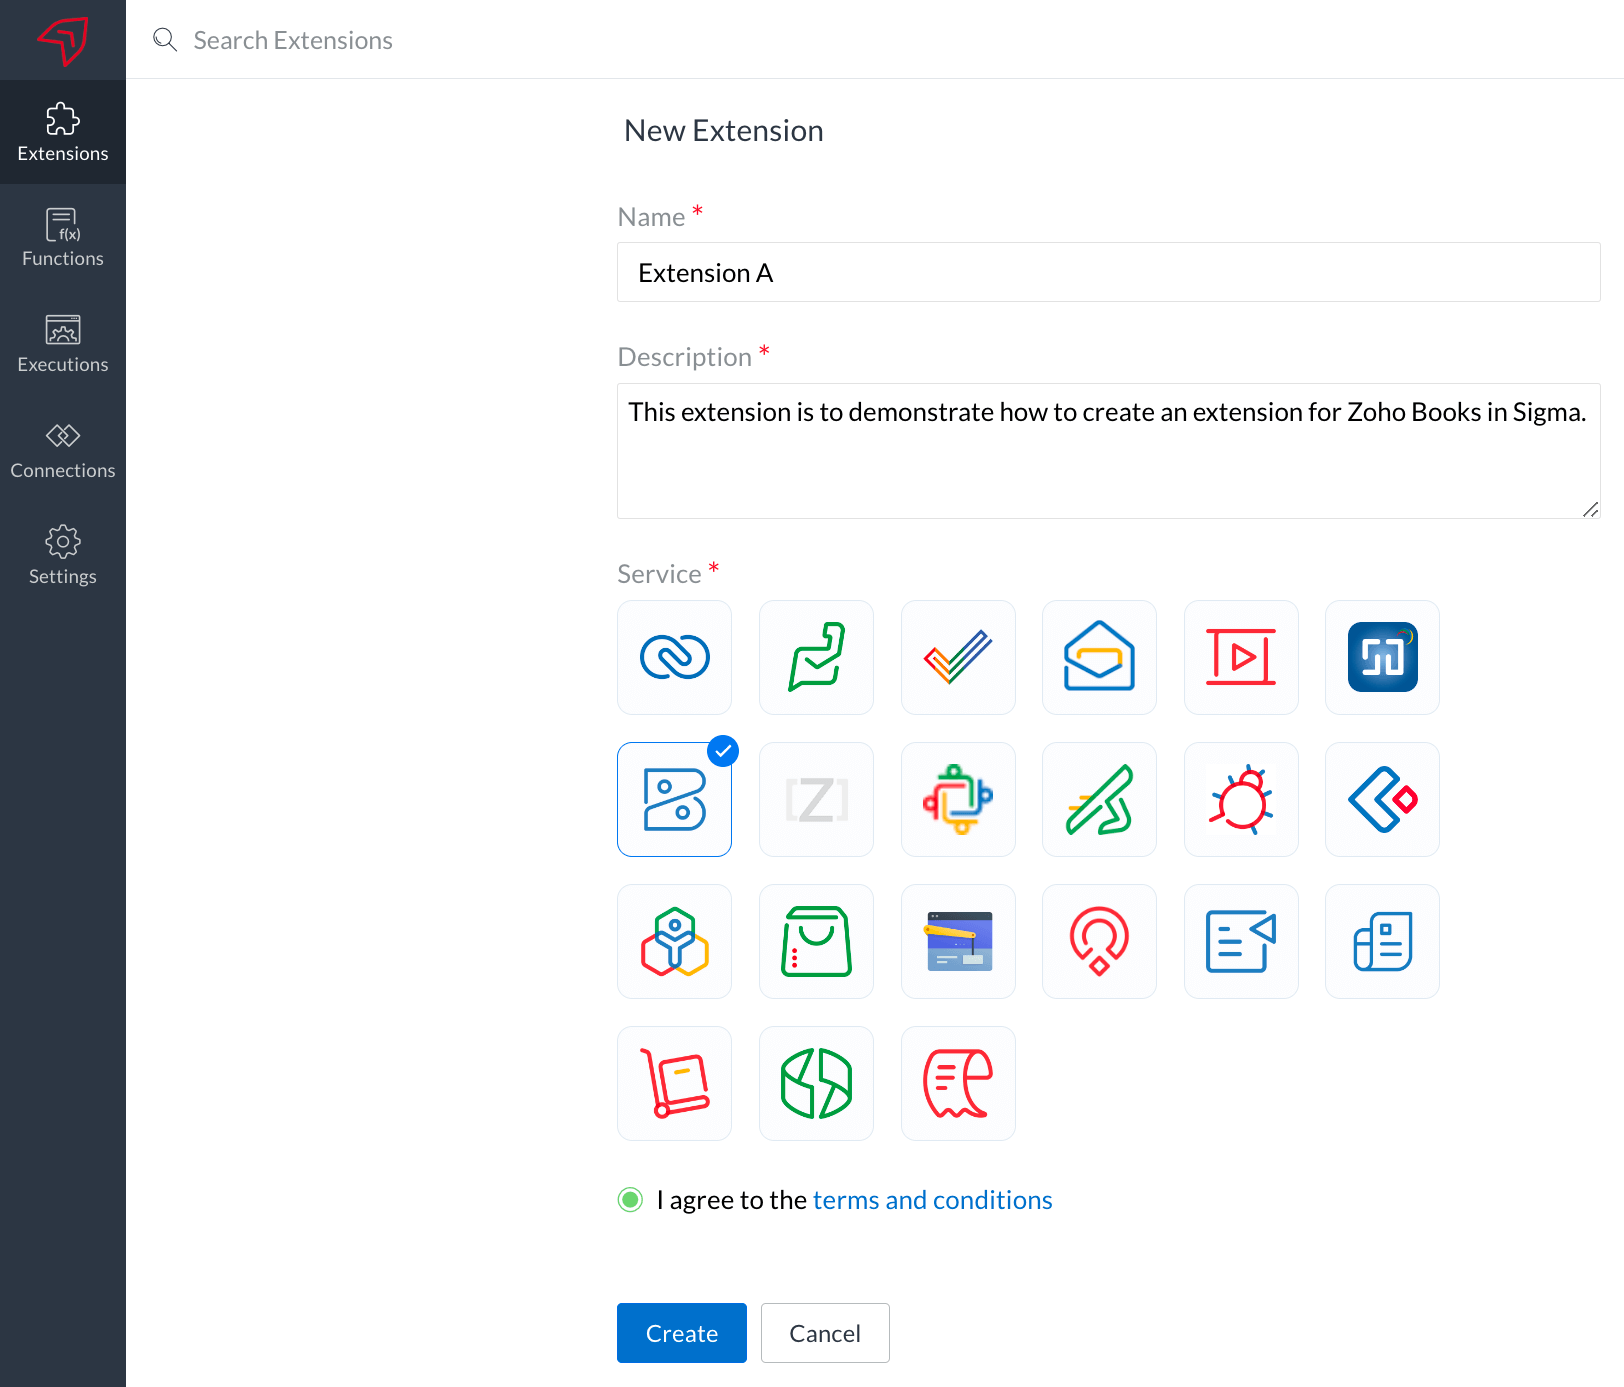Select the Zoho Projects service icon
This screenshot has height=1387, width=1624.
pos(958,657)
